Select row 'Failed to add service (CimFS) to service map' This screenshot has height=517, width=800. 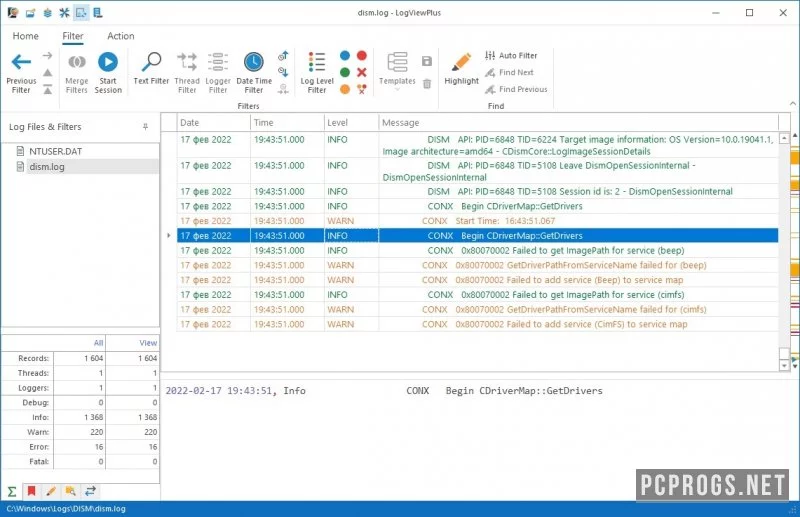(x=478, y=325)
